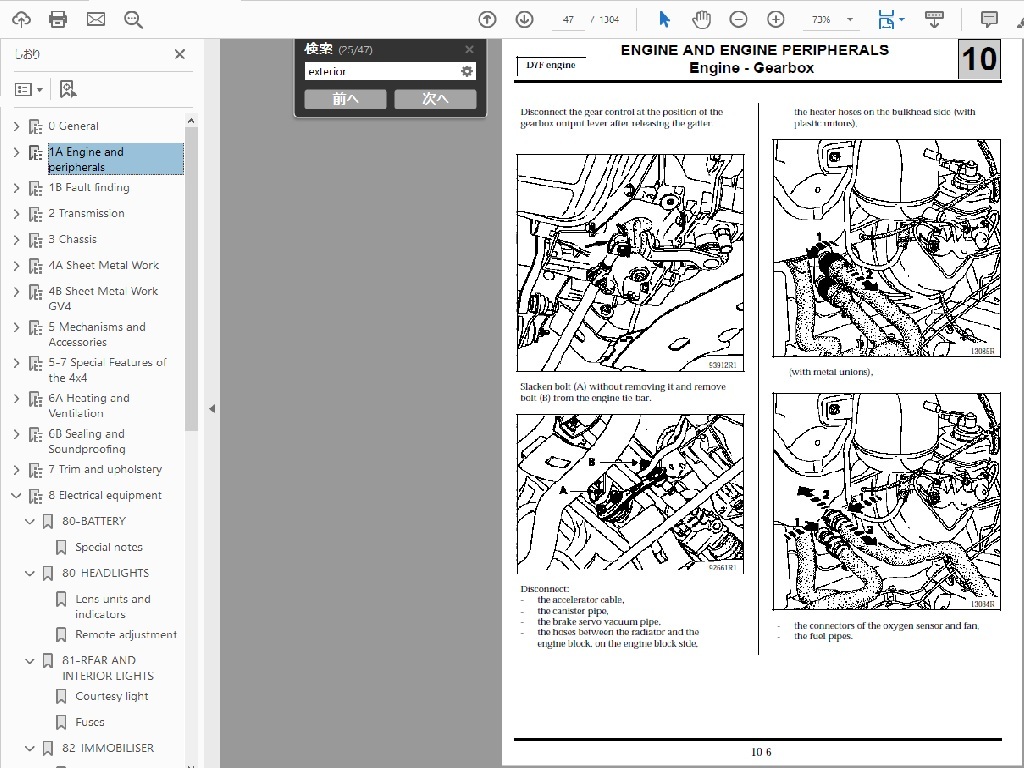Zoom out with the minus icon
This screenshot has height=768, width=1024.
[739, 20]
